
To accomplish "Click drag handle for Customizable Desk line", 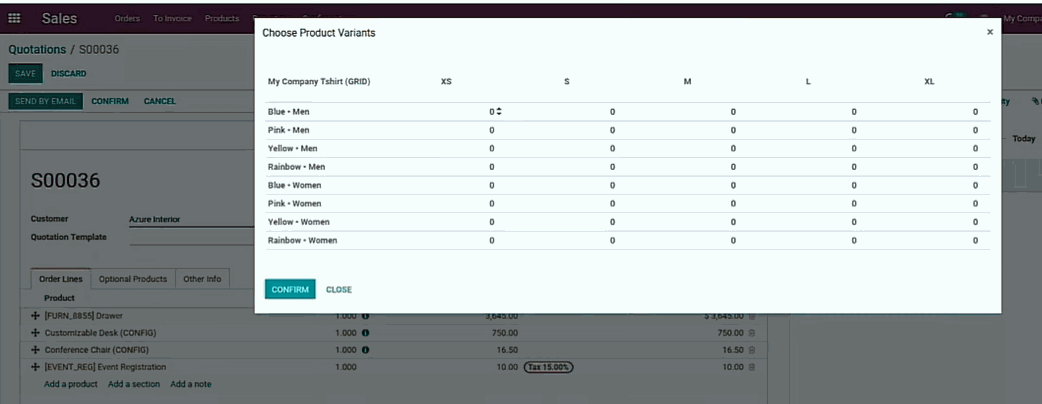I will tap(36, 333).
